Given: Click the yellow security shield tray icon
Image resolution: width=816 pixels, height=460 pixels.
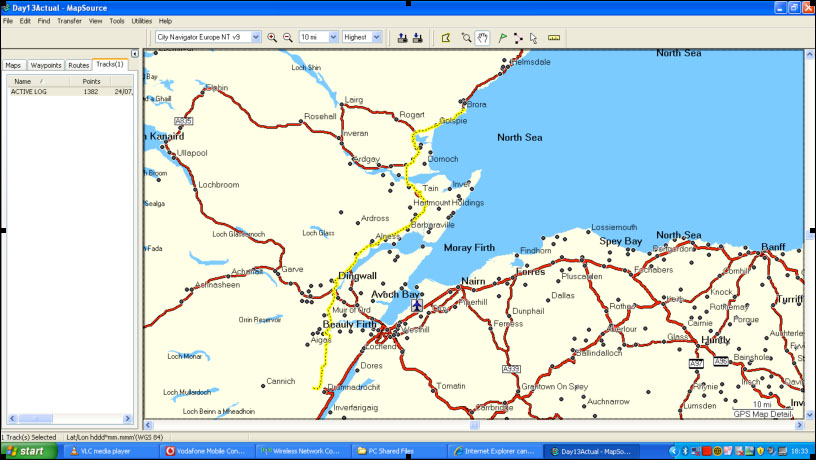Looking at the screenshot, I should (760, 451).
